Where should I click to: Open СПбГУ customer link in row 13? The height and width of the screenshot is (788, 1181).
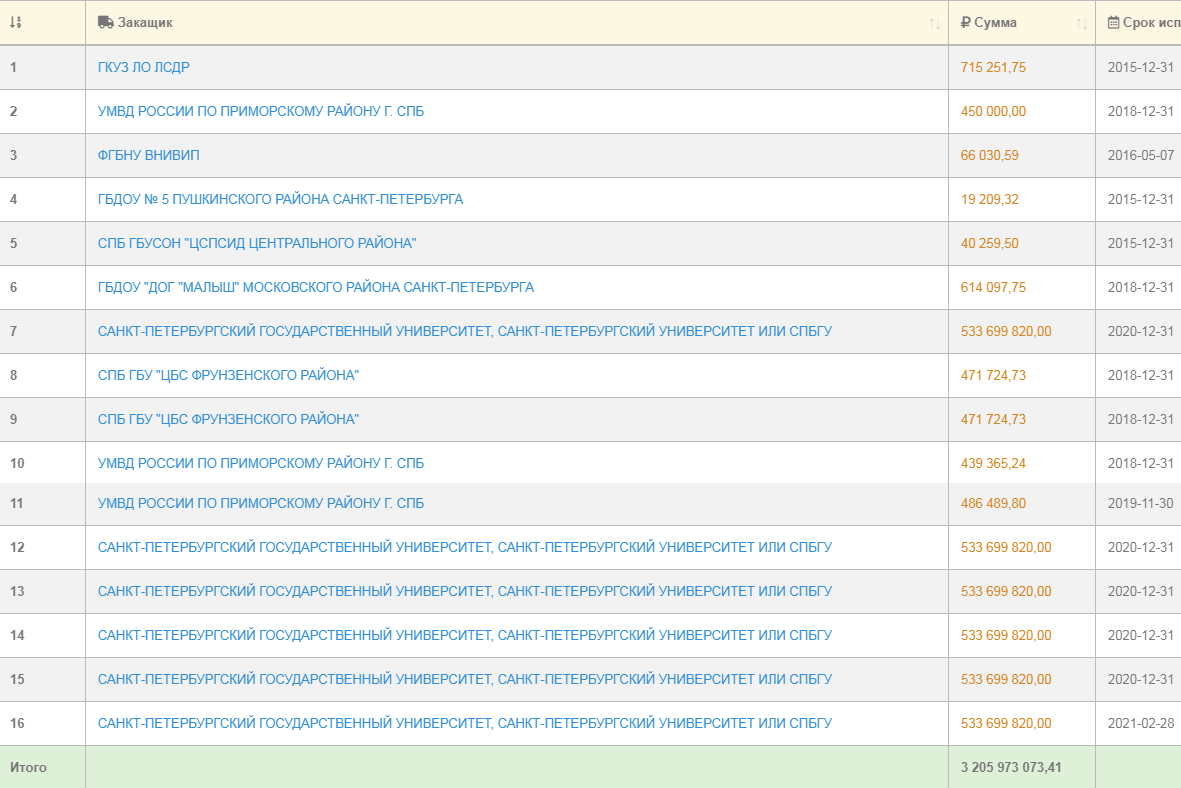coord(465,591)
